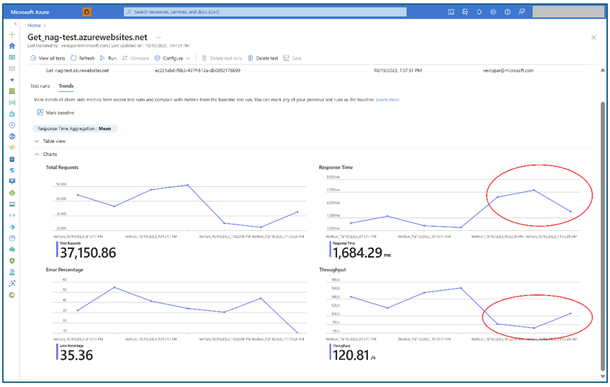Expand the left sidebar menu chevron
This screenshot has height=387, width=610.
click(15, 24)
